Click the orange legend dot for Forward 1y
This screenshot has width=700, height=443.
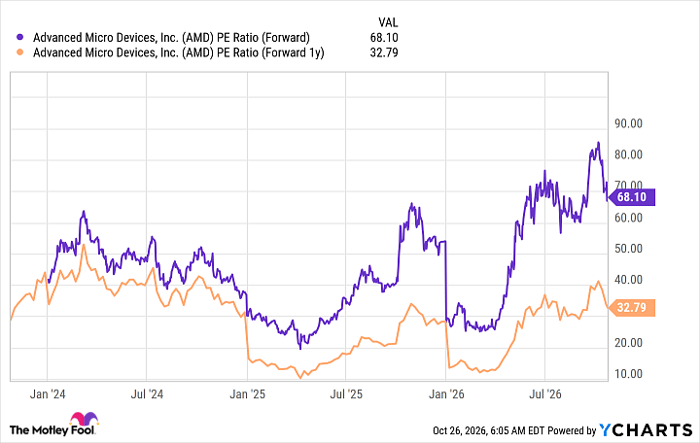(x=20, y=53)
